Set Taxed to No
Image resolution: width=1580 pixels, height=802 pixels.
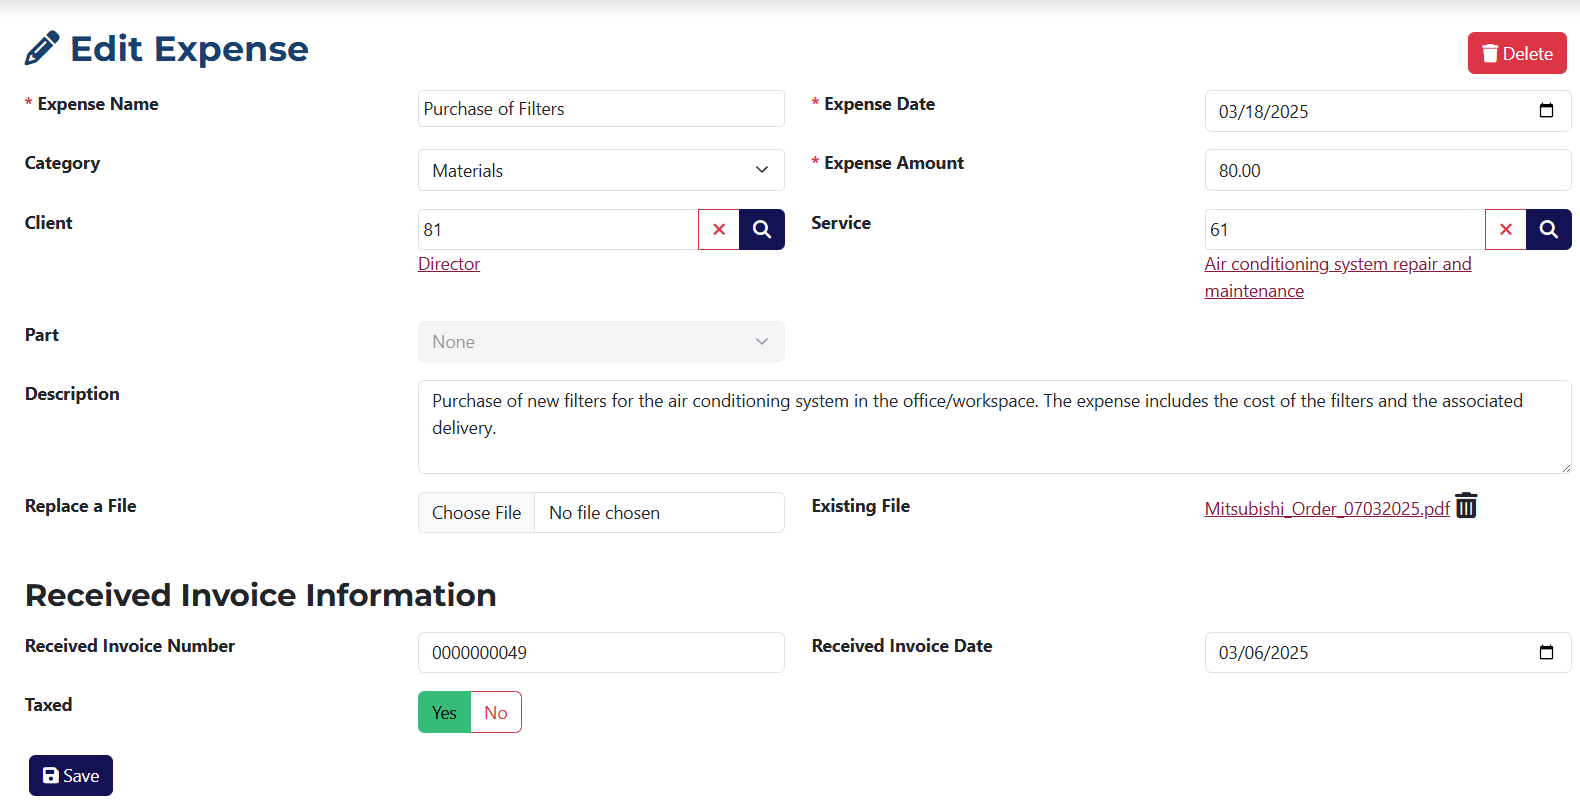496,712
